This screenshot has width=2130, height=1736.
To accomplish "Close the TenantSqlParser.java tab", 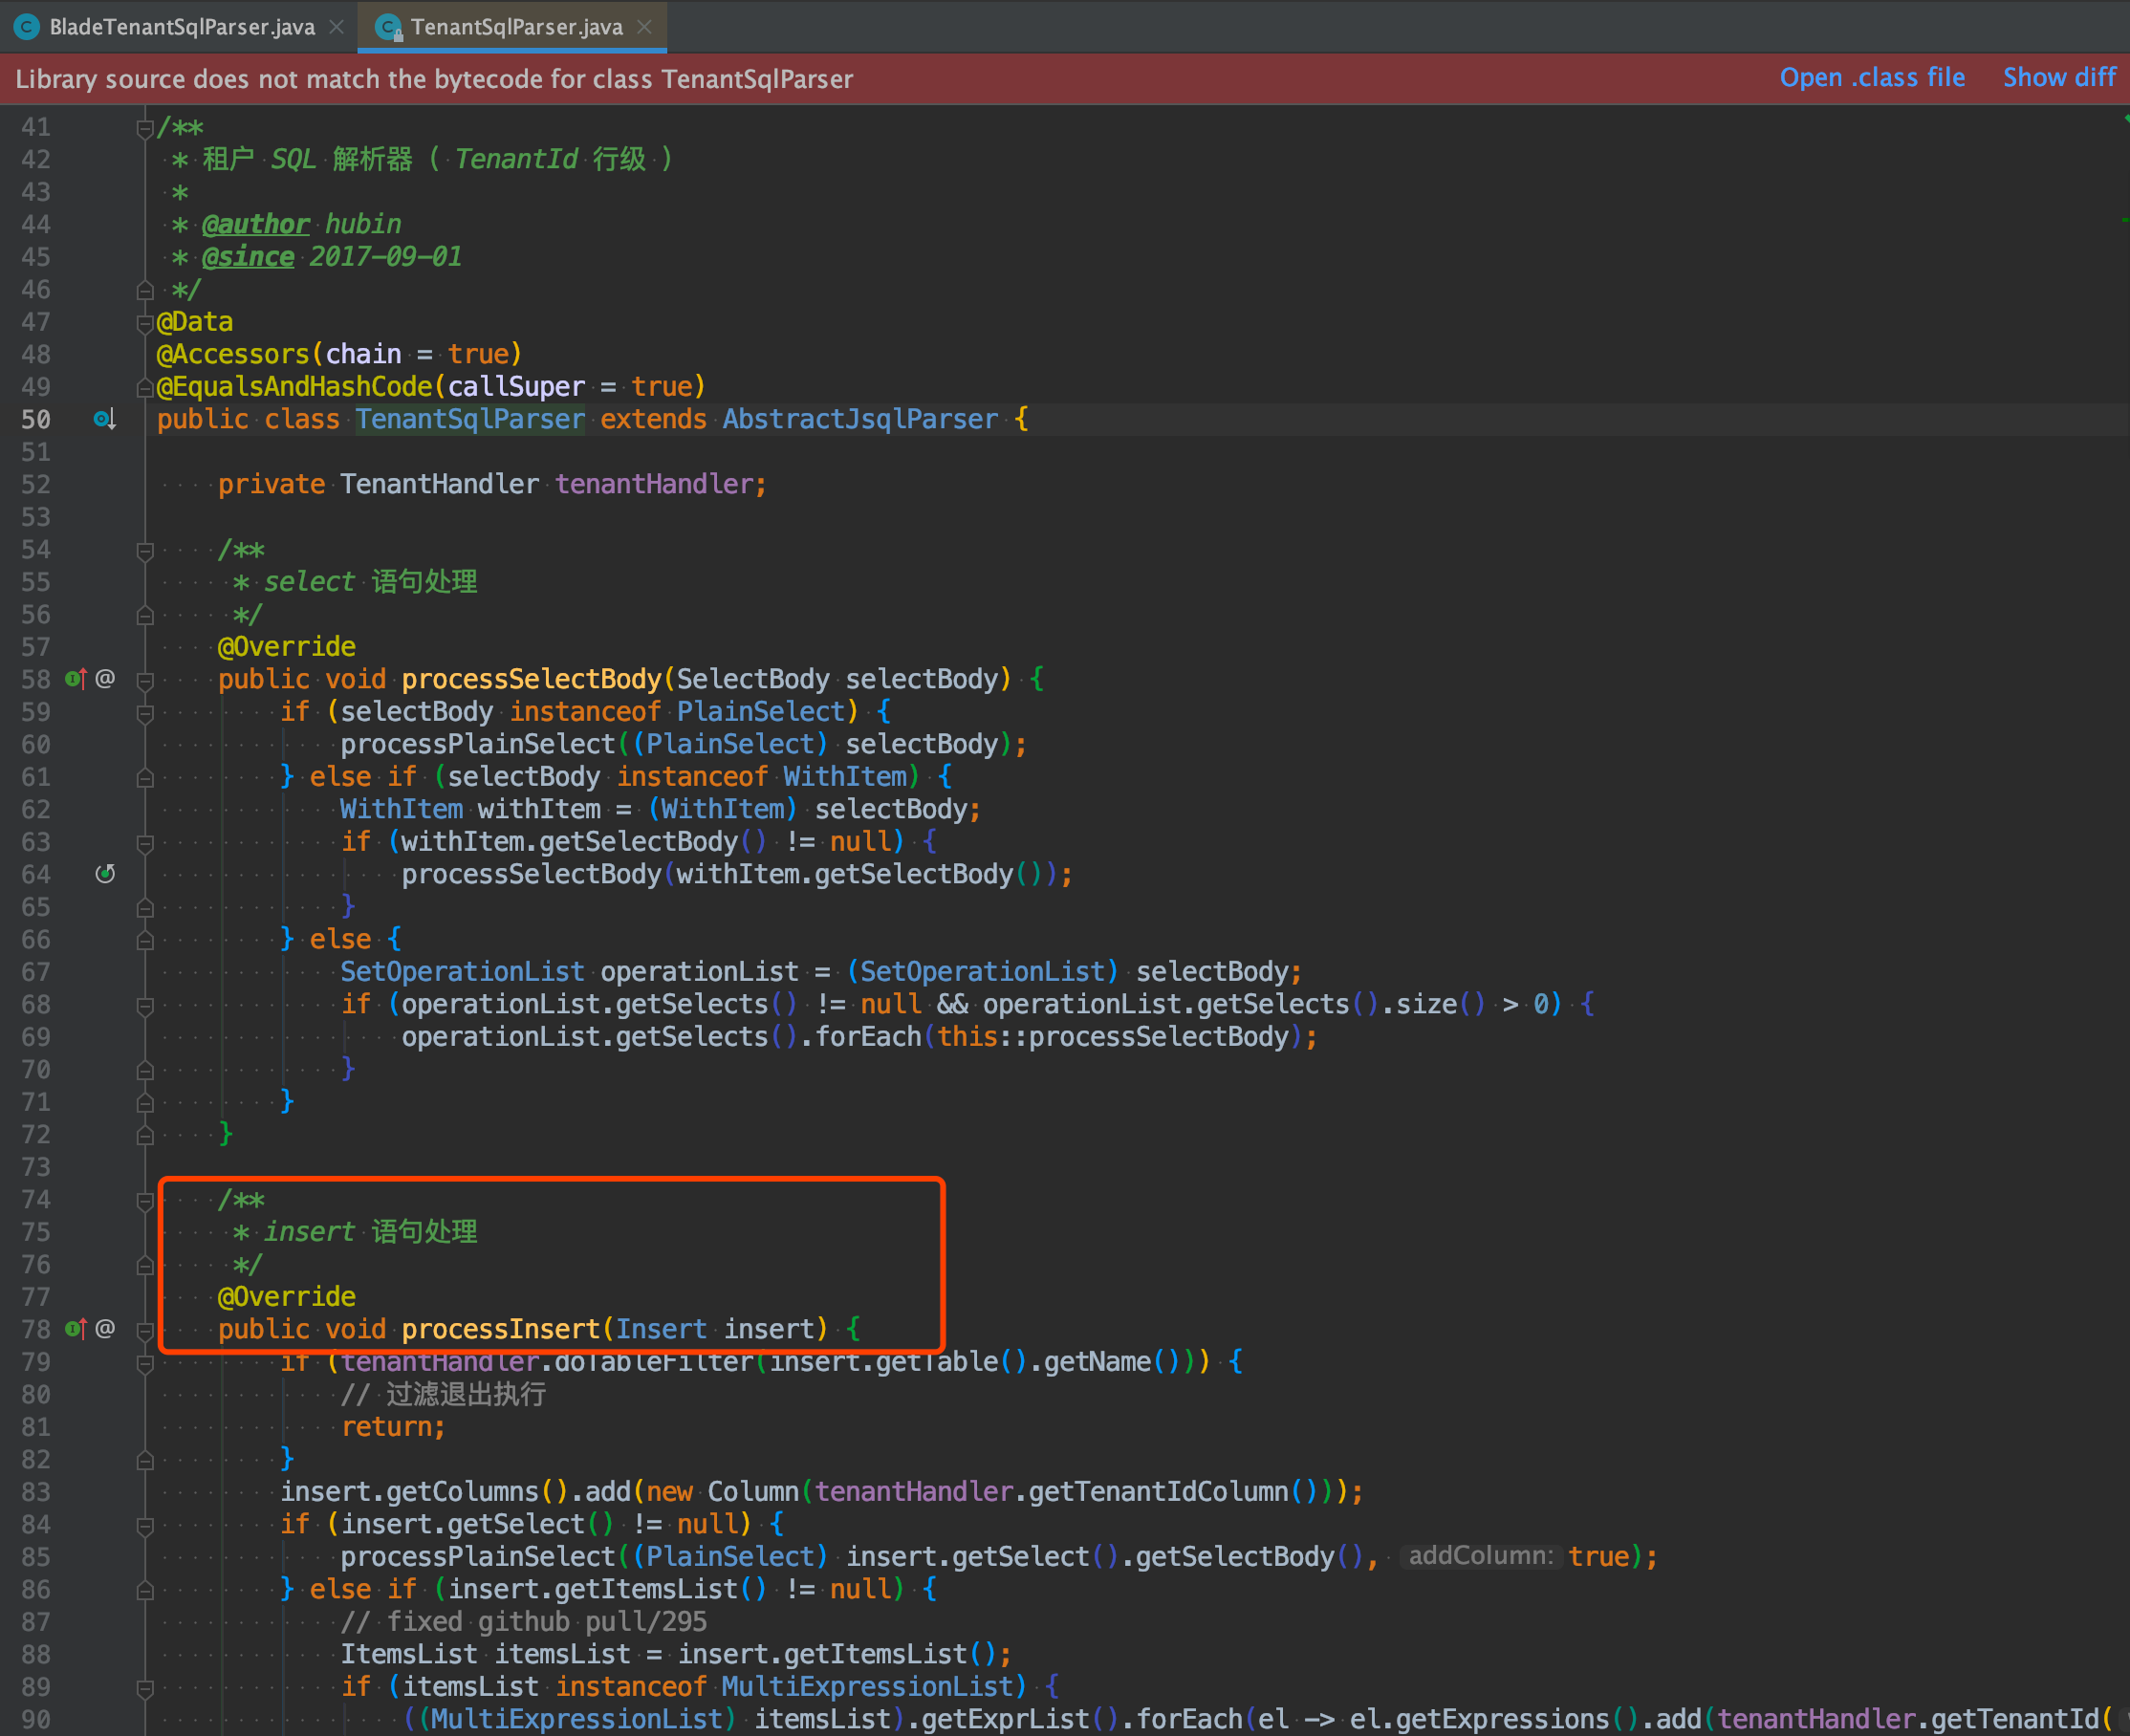I will (645, 27).
